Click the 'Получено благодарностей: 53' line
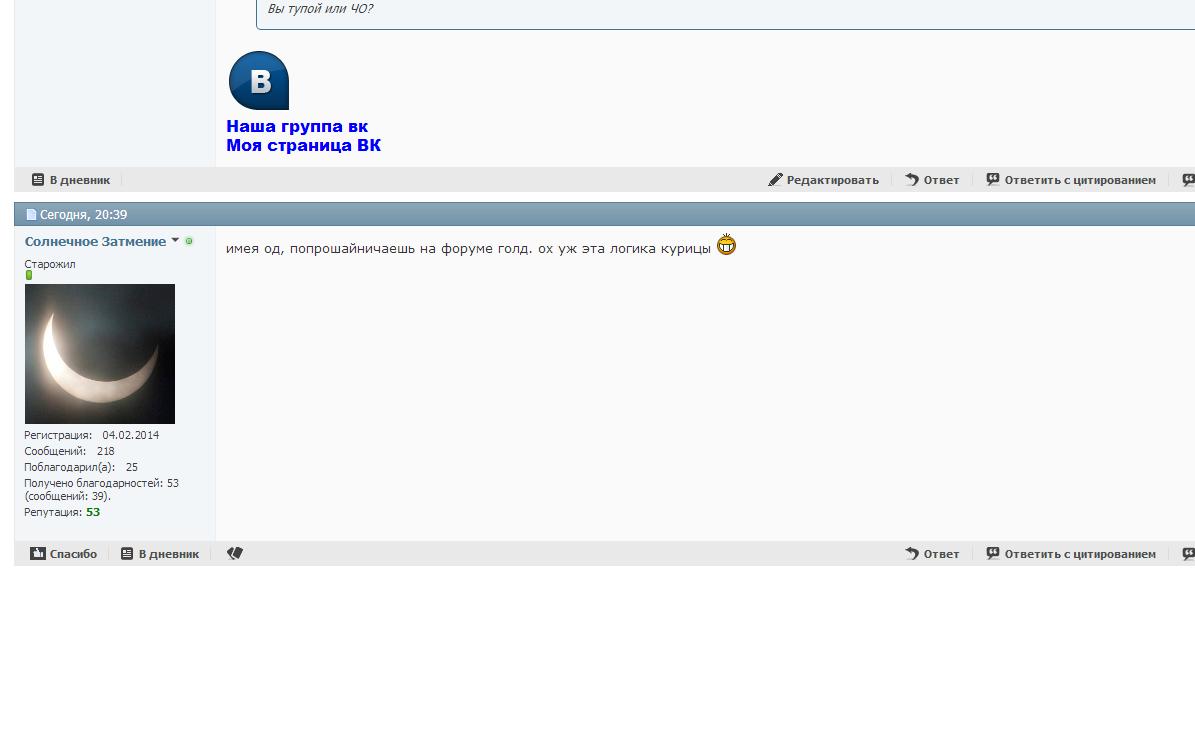This screenshot has height=740, width=1195. tap(101, 483)
